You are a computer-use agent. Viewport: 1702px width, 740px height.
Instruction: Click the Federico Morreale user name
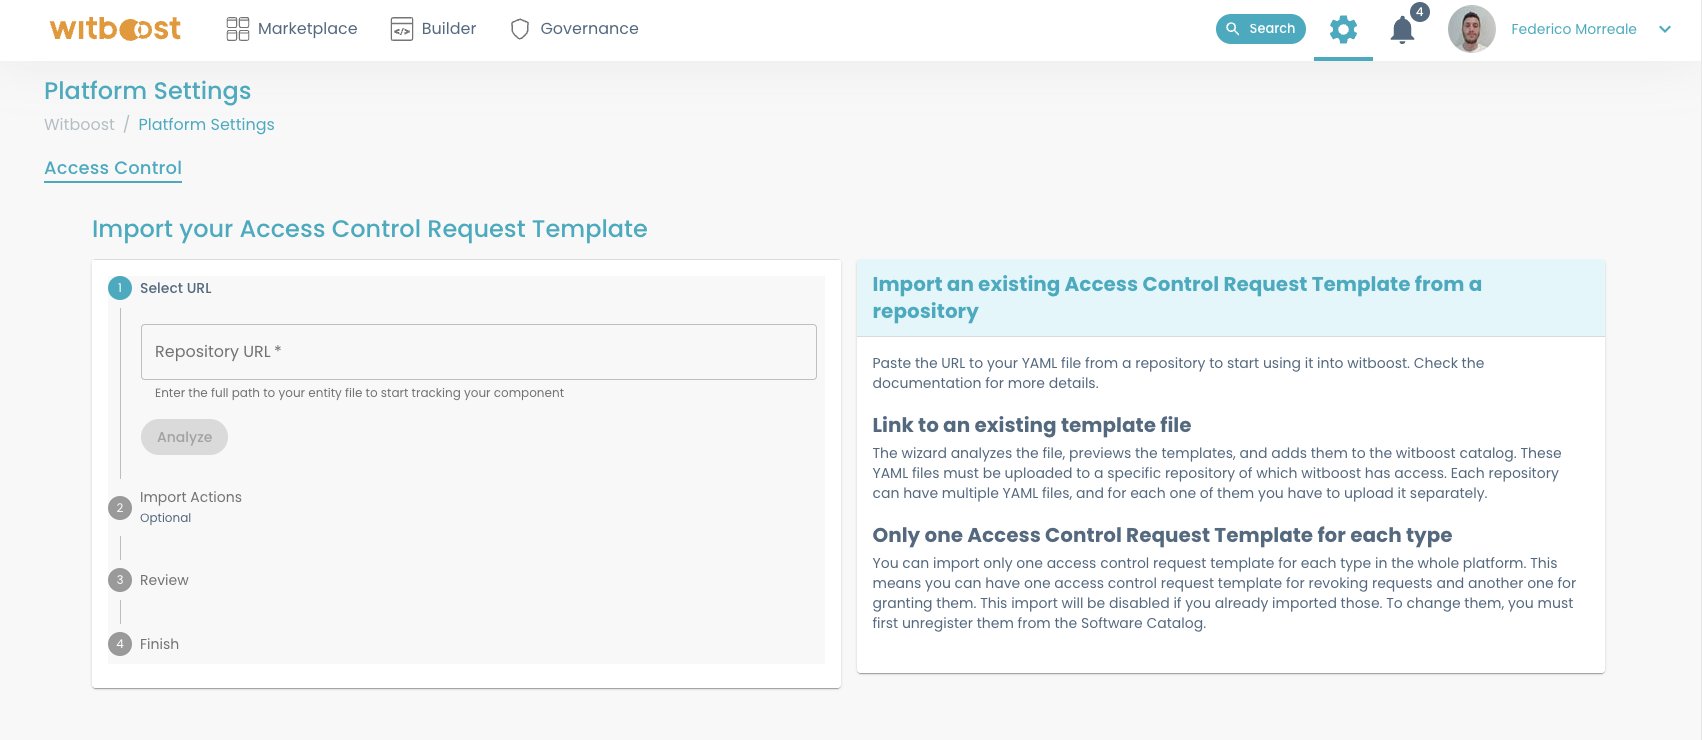pos(1574,29)
